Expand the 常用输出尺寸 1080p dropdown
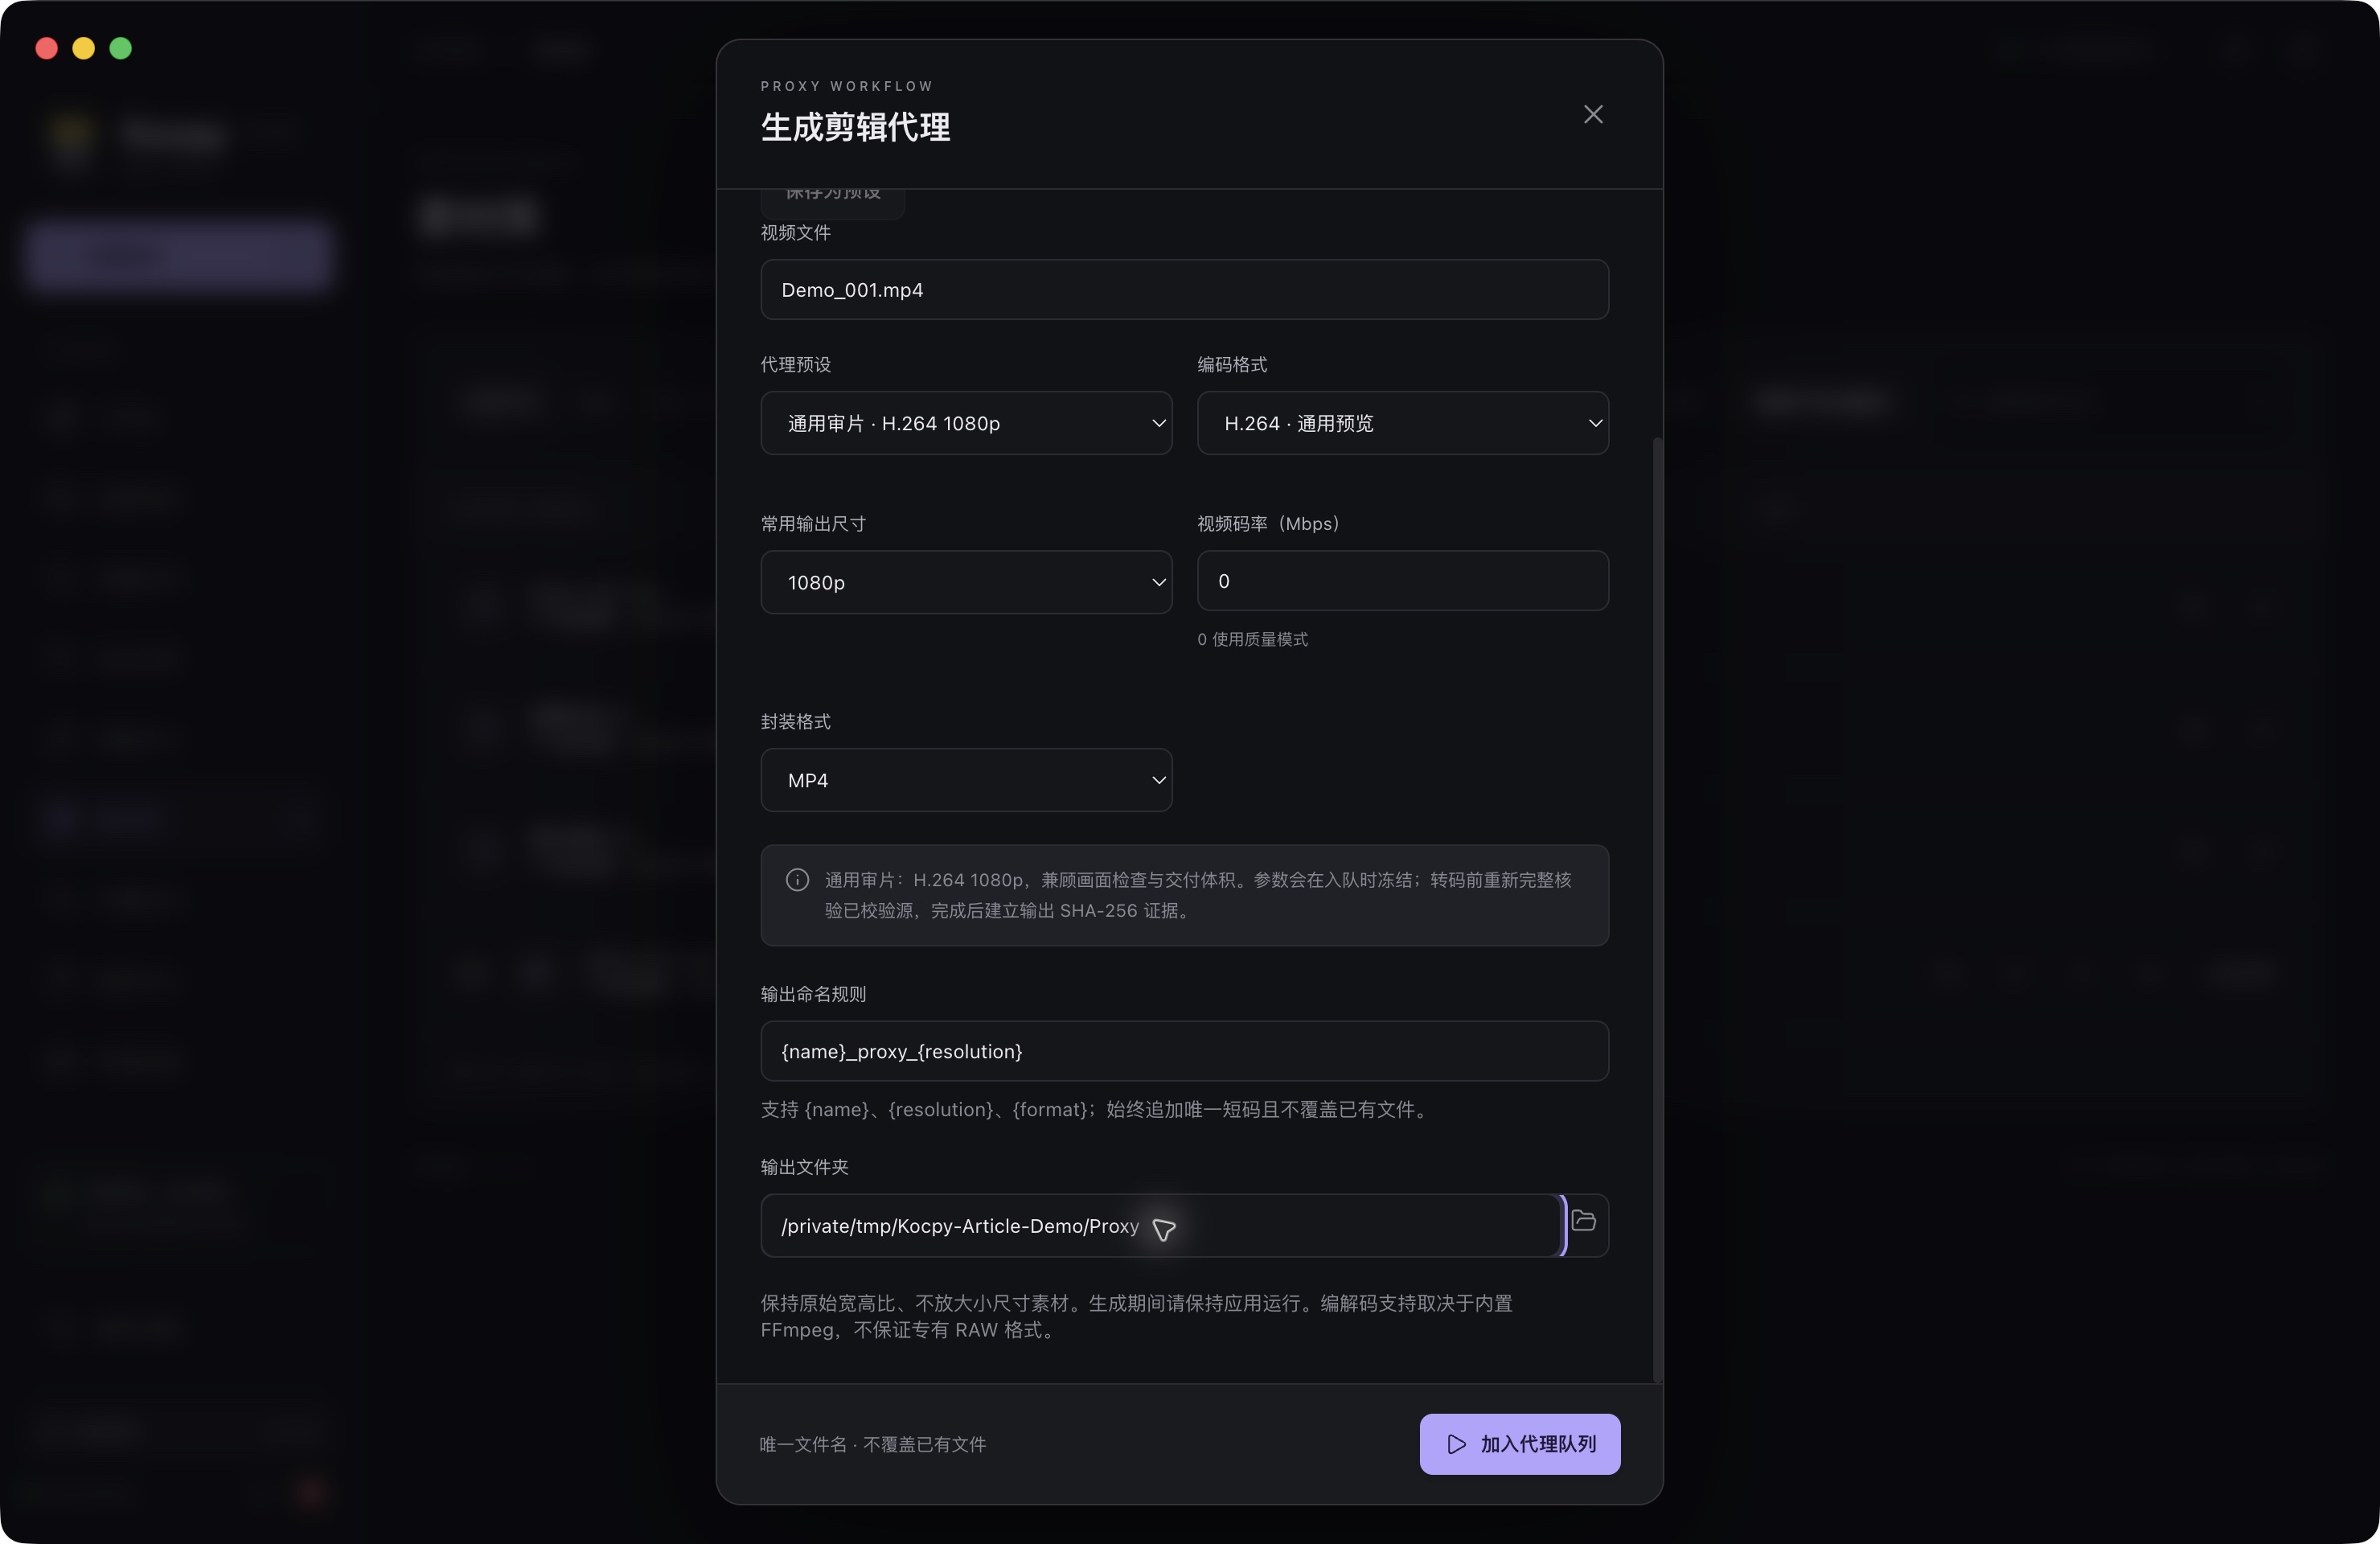2380x1544 pixels. click(x=966, y=582)
